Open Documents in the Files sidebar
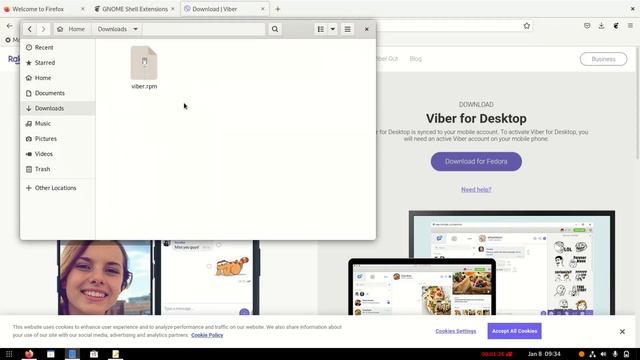 pos(58,93)
